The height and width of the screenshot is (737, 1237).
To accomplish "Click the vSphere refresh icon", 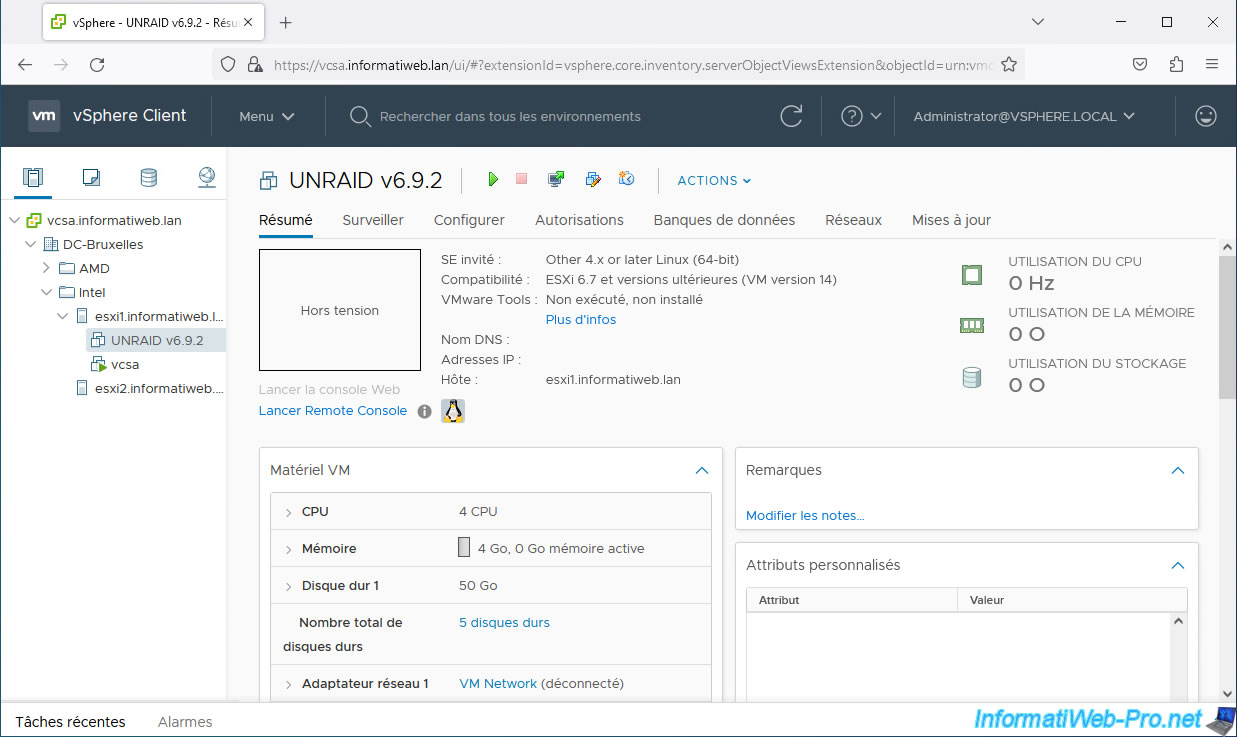I will (x=791, y=116).
